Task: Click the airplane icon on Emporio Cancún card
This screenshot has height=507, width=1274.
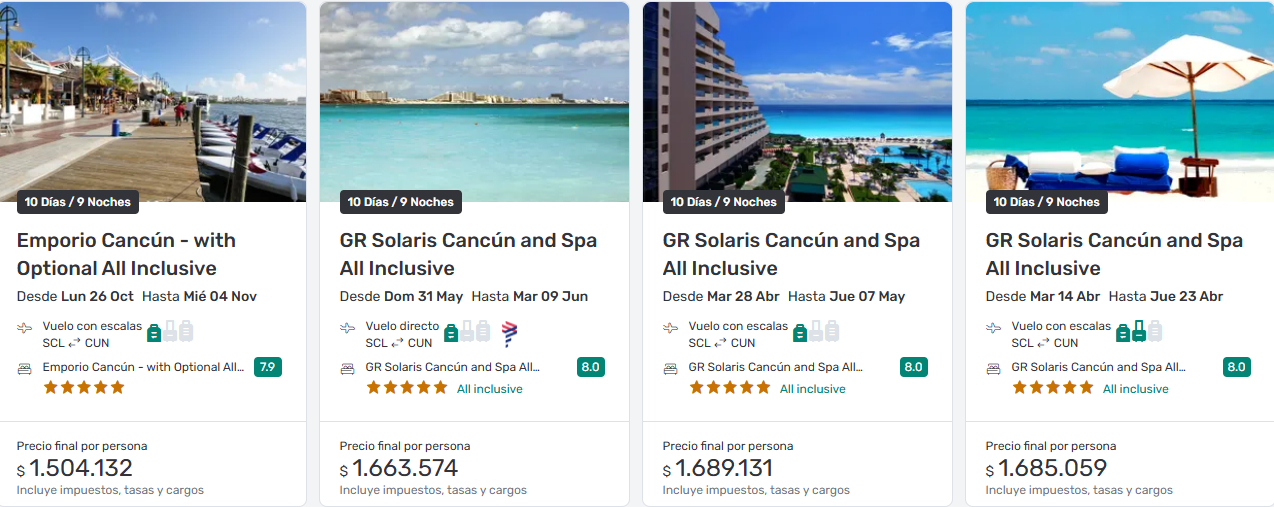Action: (25, 327)
